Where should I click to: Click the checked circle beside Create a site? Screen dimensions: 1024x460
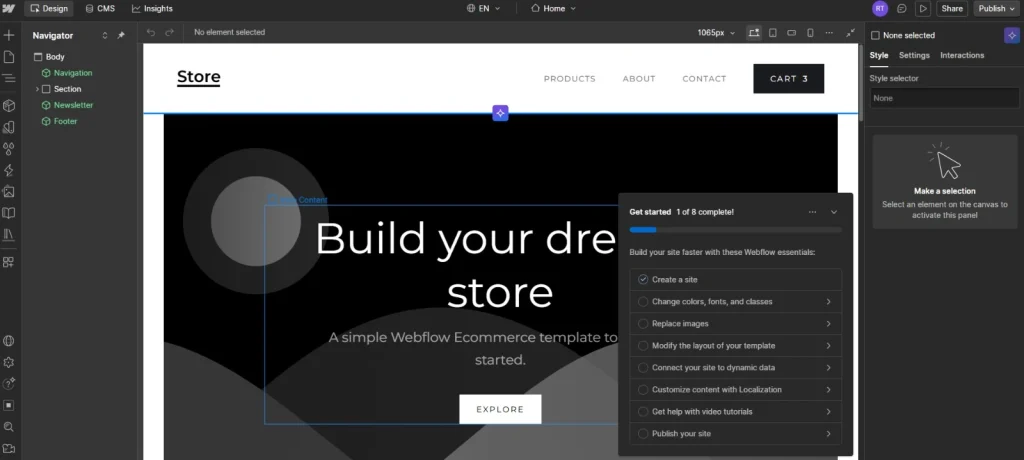click(643, 280)
